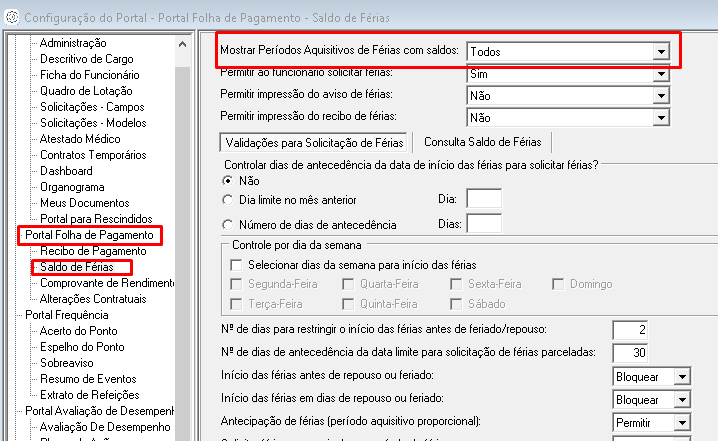Open 'Permitir impressão do aviso de férias' dropdown
The height and width of the screenshot is (441, 718).
659,96
